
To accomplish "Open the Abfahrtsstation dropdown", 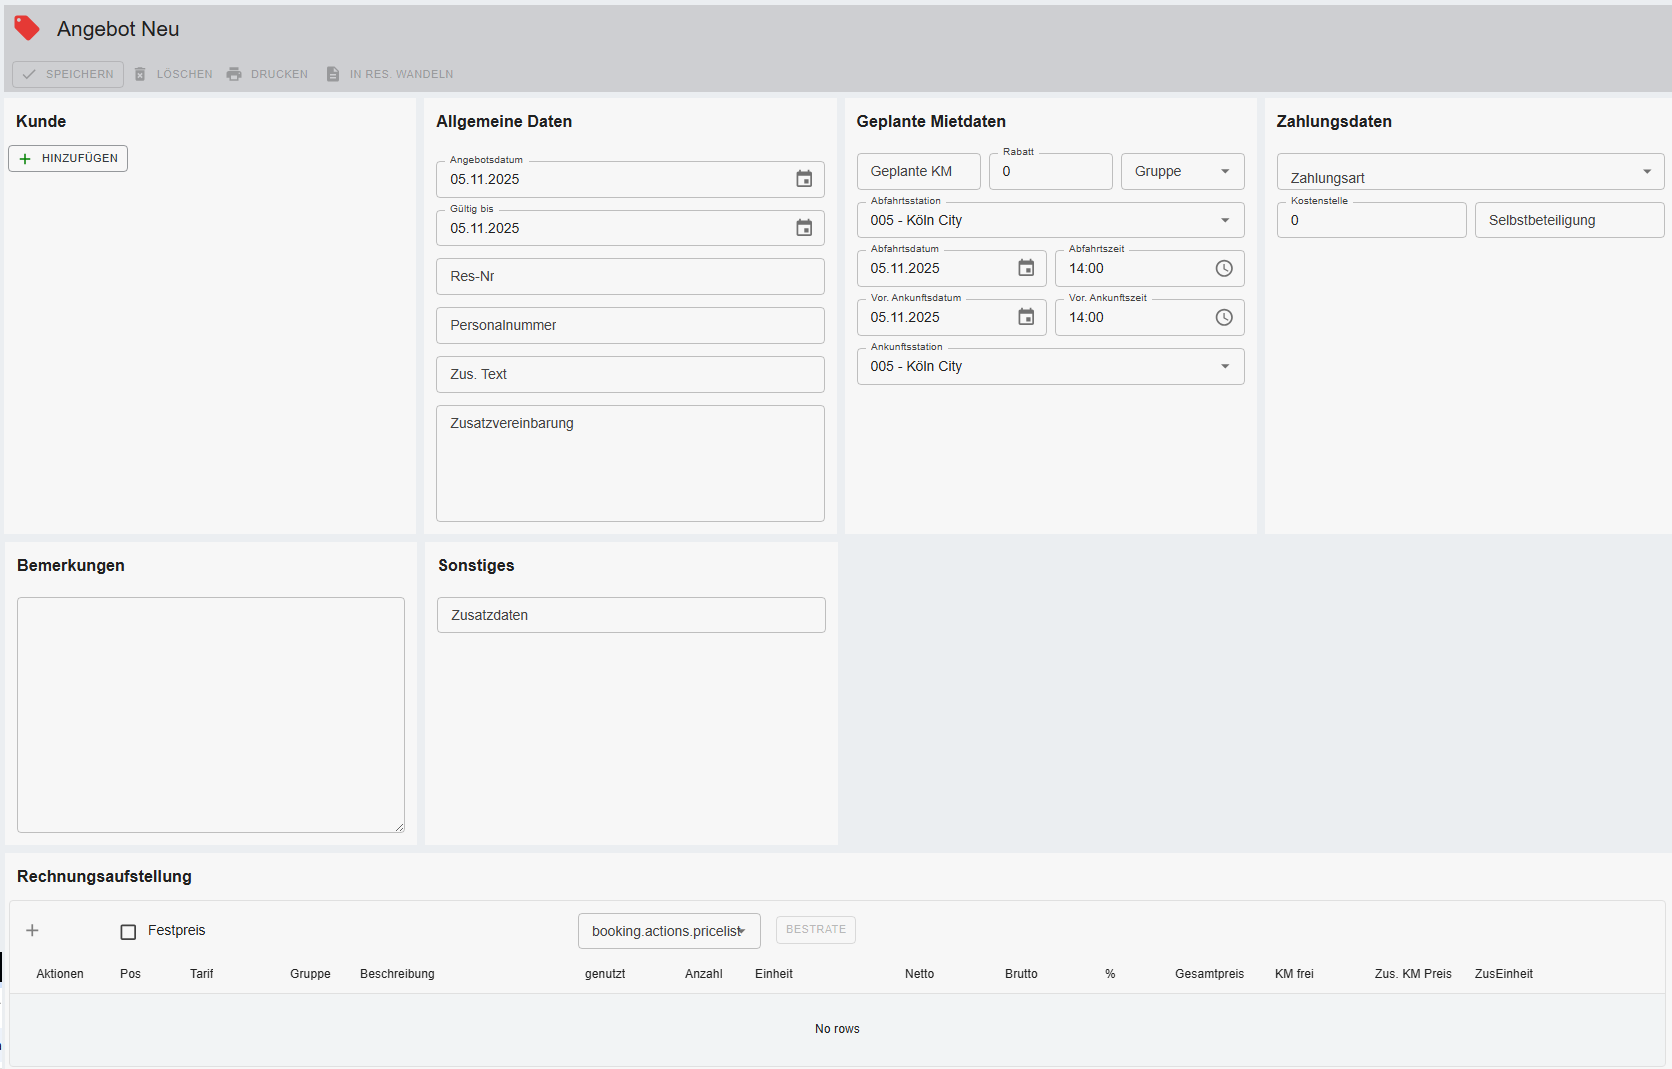I will 1050,220.
